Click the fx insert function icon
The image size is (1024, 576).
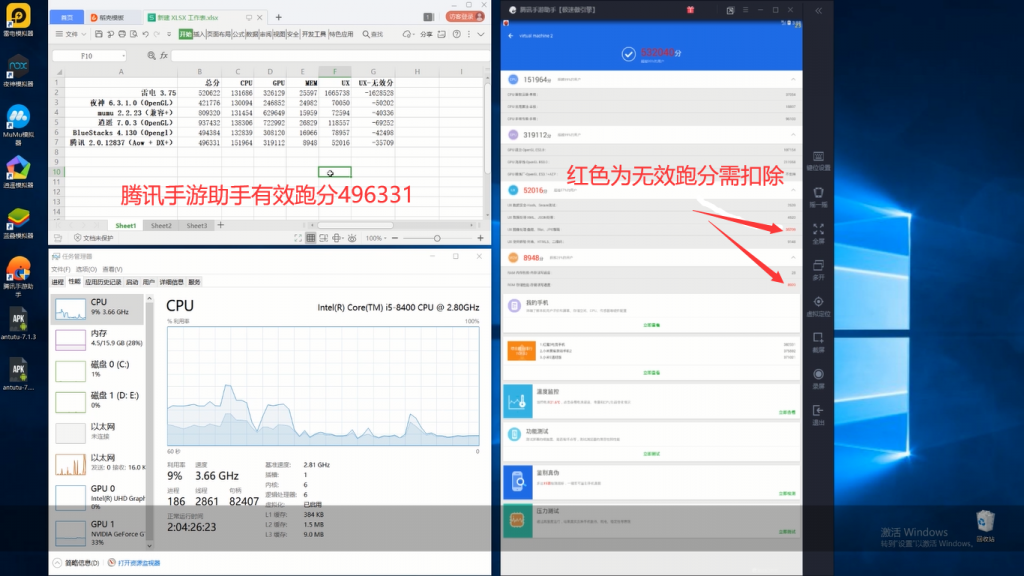click(x=164, y=56)
